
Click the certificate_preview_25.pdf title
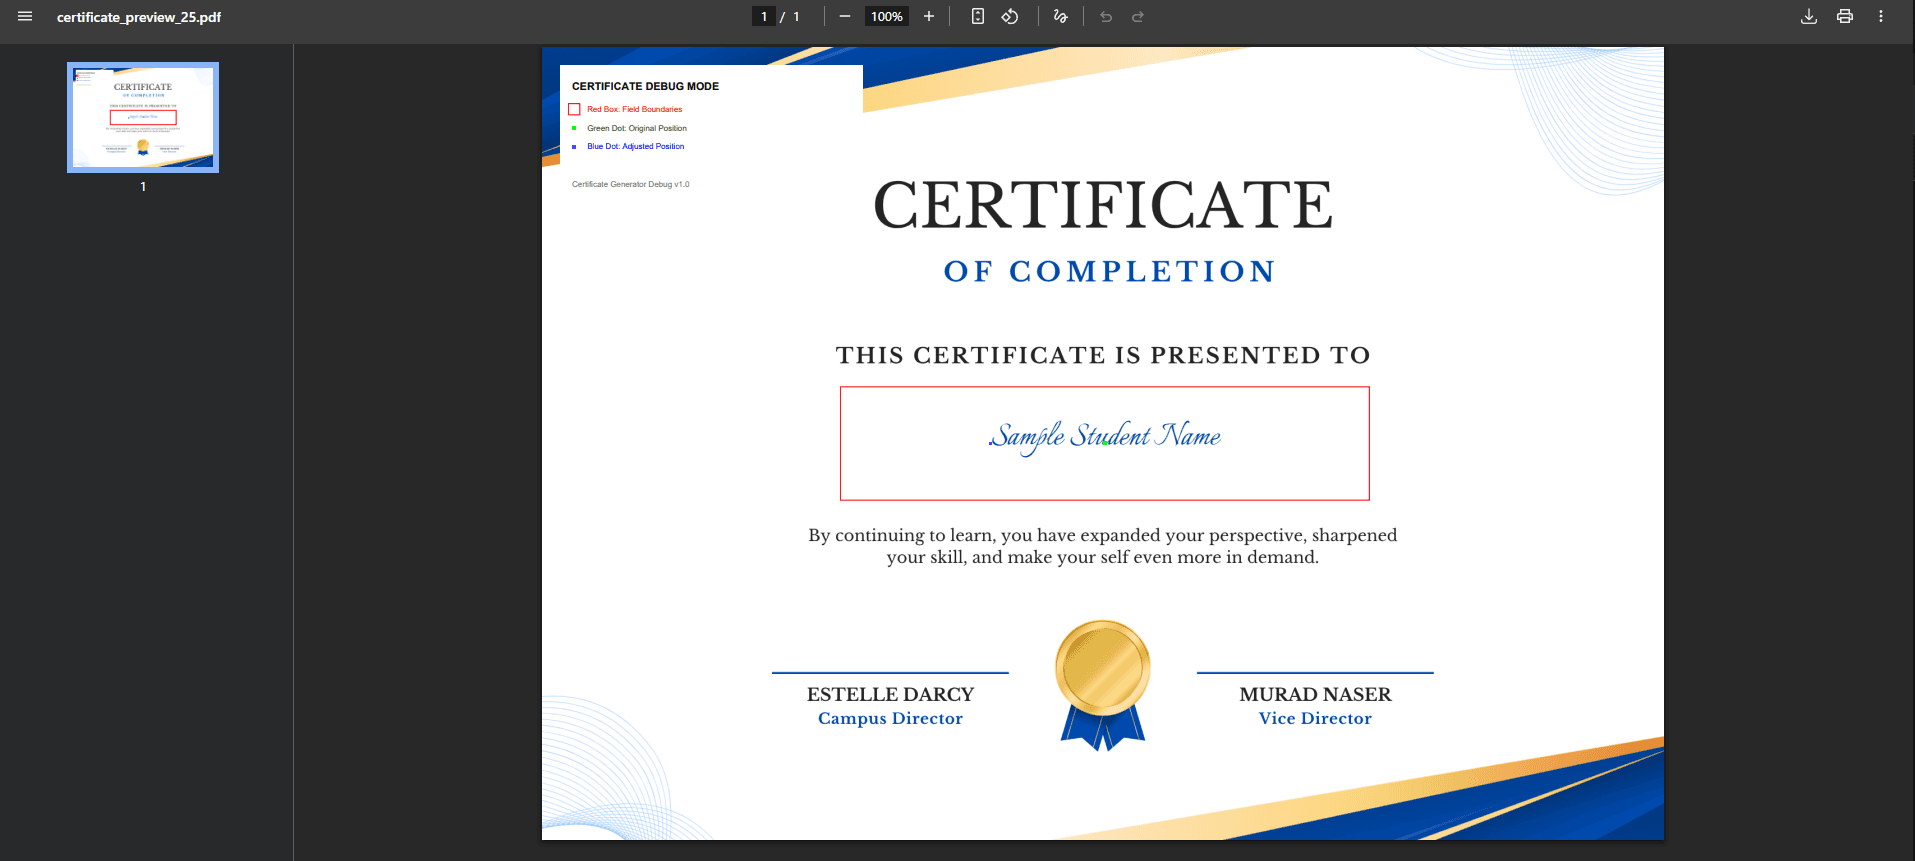[x=139, y=17]
